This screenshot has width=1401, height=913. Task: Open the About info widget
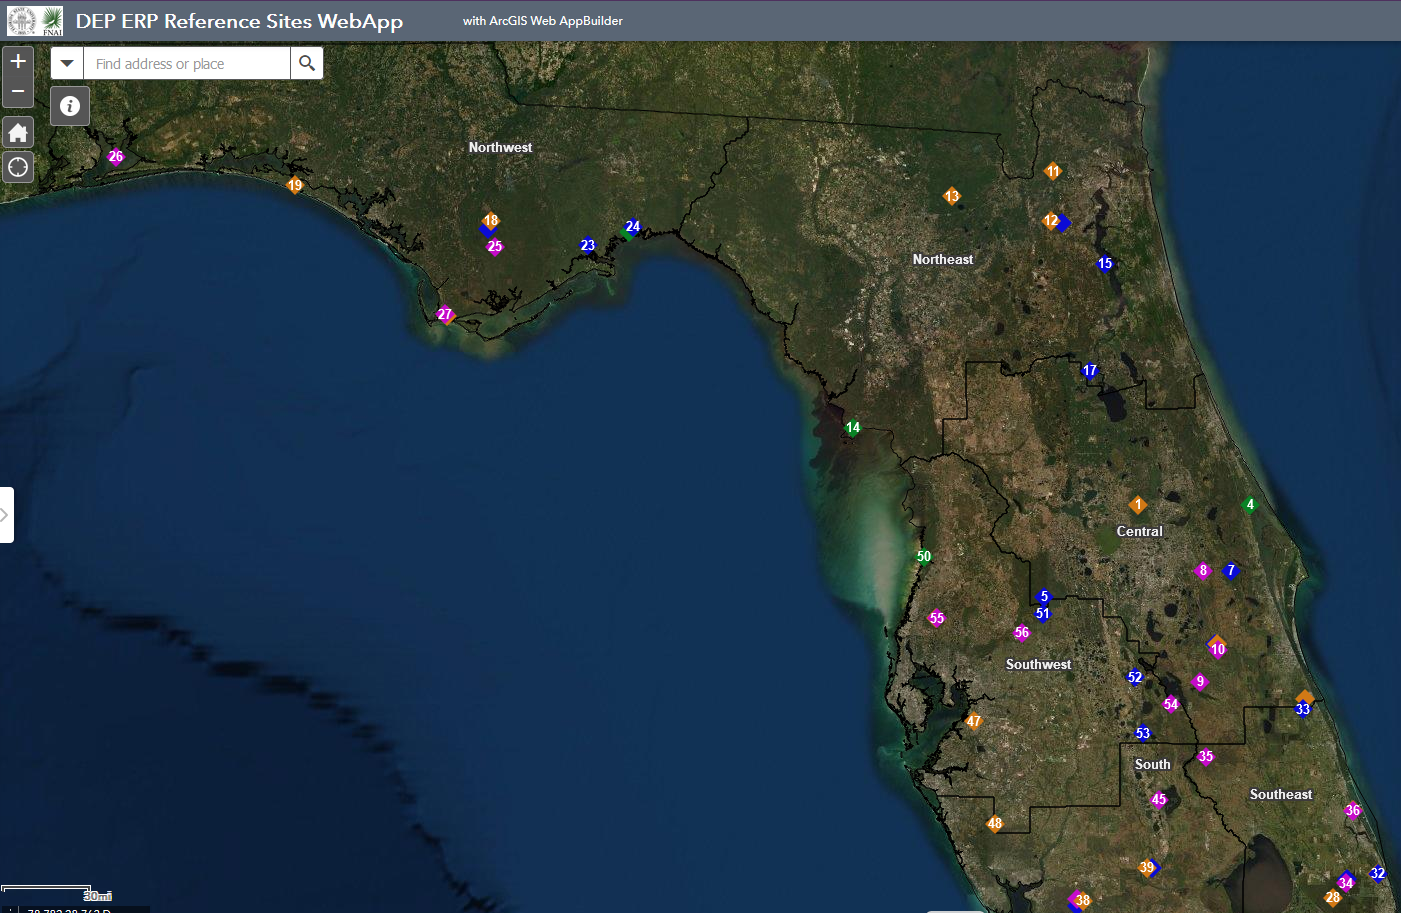[x=69, y=105]
